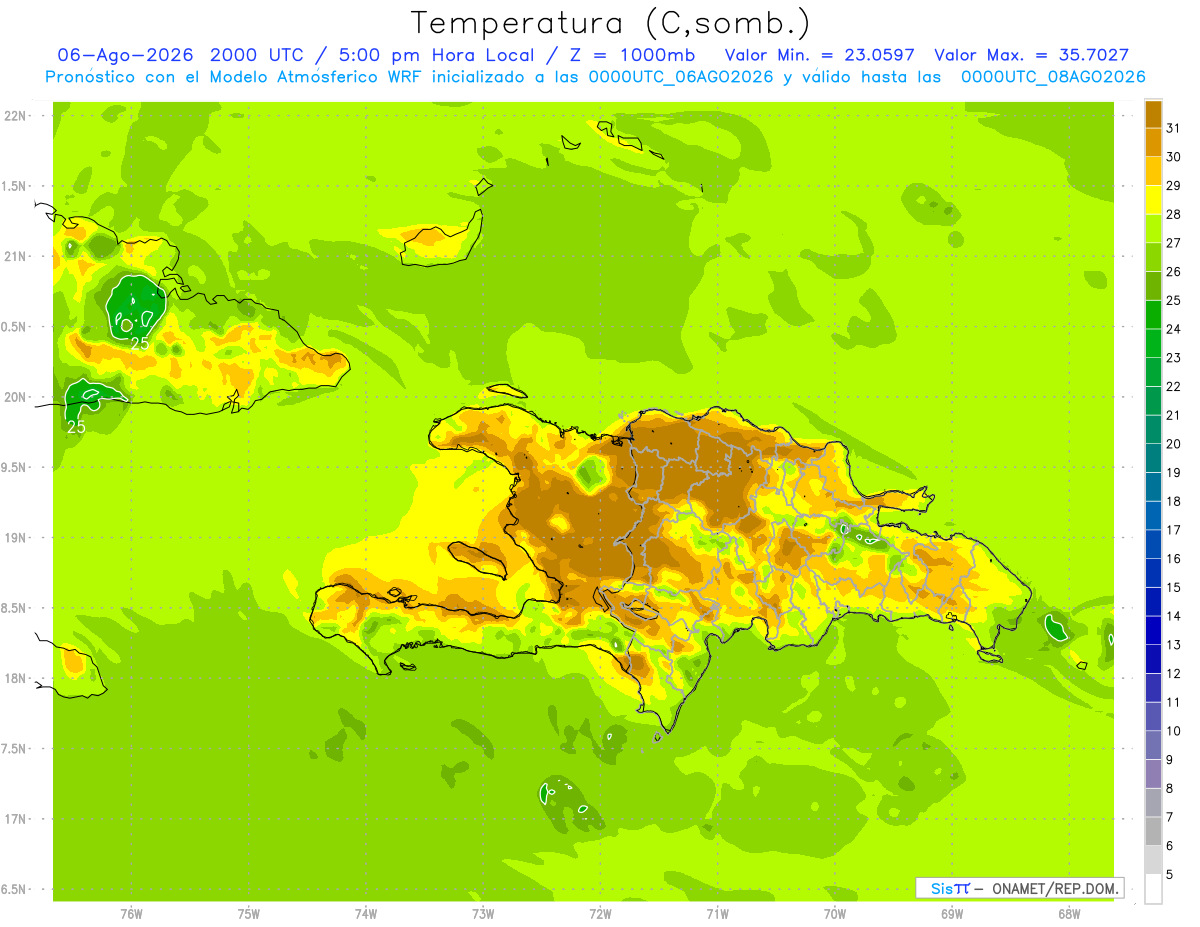Viewport: 1200px width, 927px height.
Task: Click the colorbar label 28
Action: click(1175, 214)
